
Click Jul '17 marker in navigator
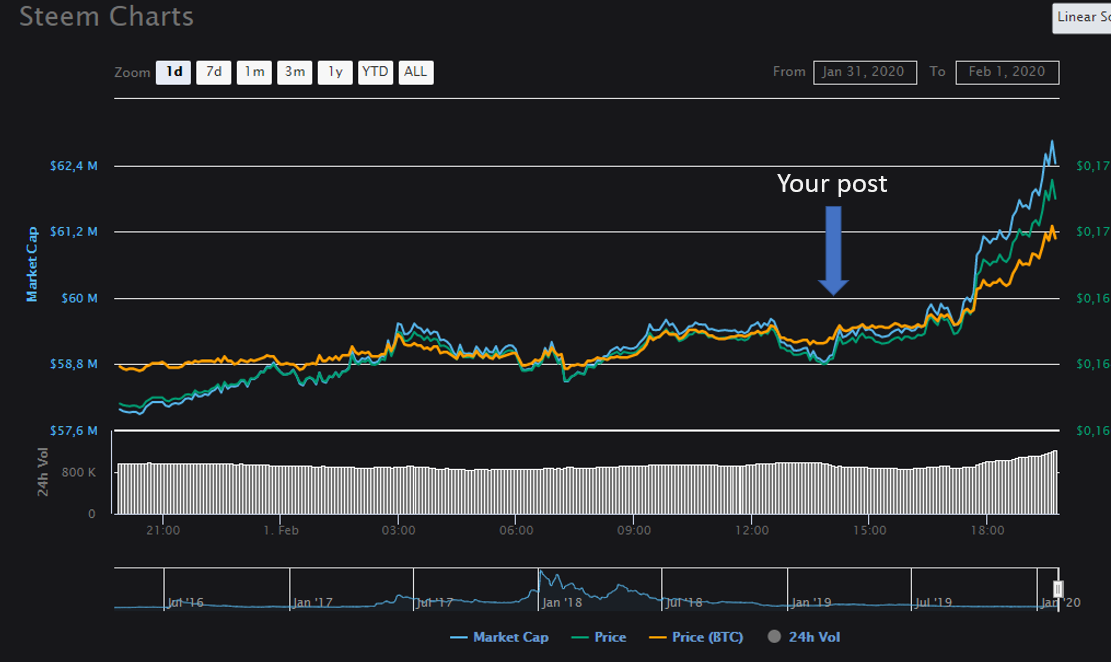pyautogui.click(x=435, y=602)
